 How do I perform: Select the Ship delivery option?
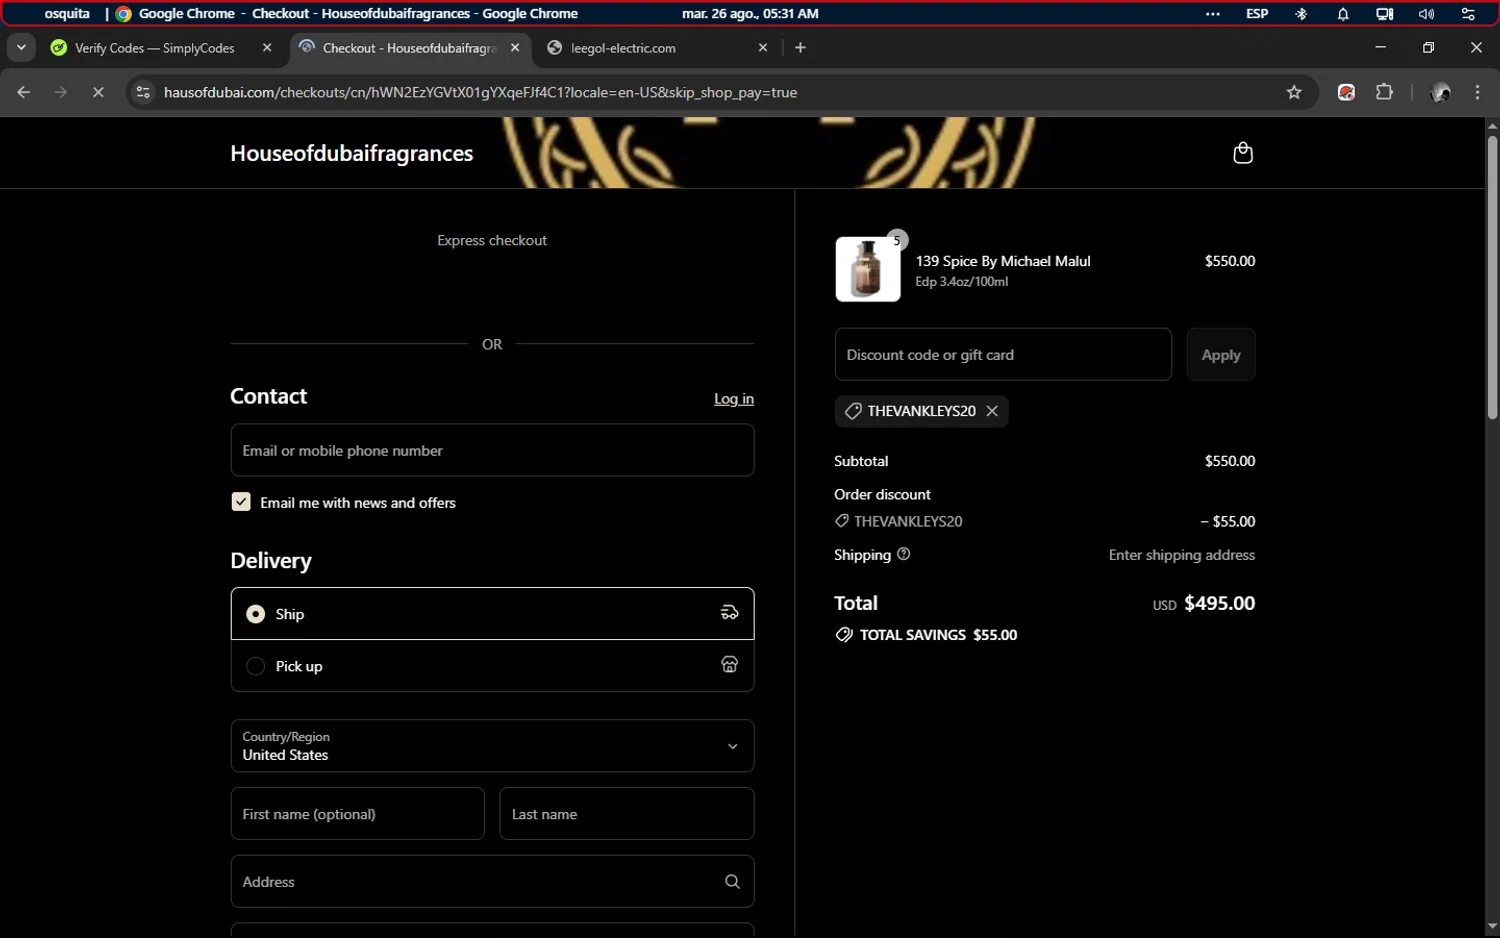coord(492,613)
